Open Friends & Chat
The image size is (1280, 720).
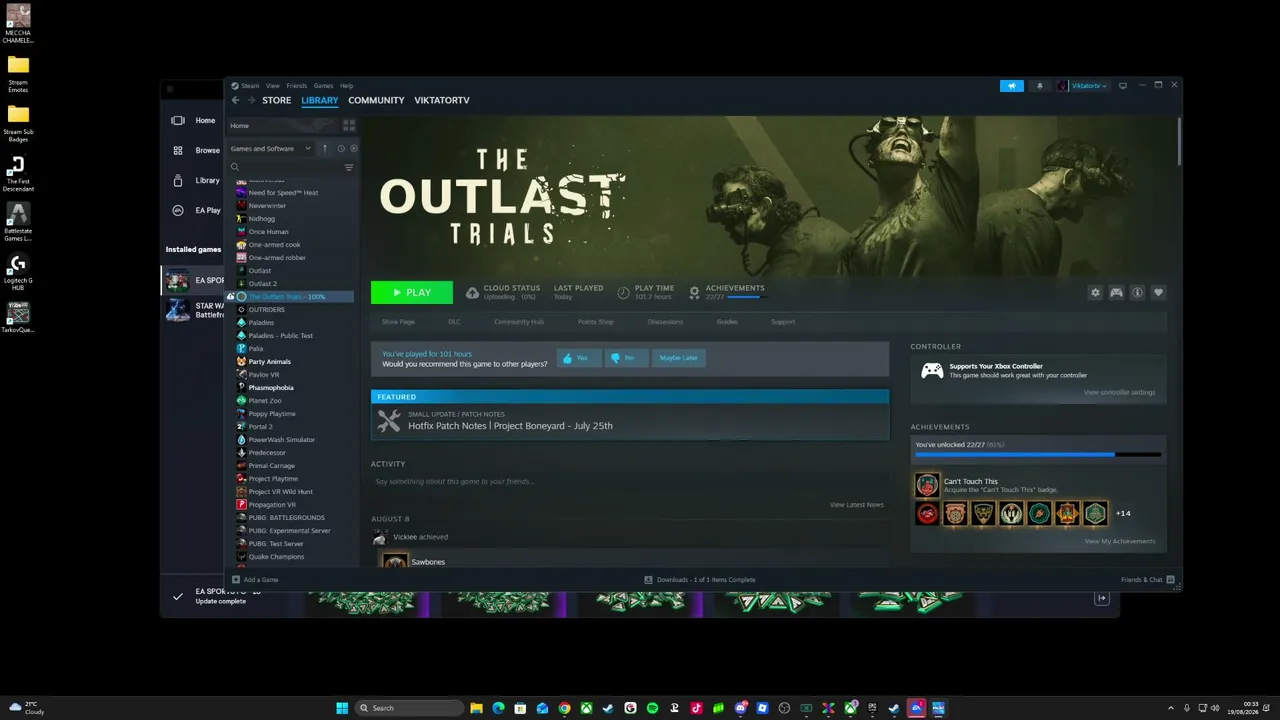(x=1148, y=580)
